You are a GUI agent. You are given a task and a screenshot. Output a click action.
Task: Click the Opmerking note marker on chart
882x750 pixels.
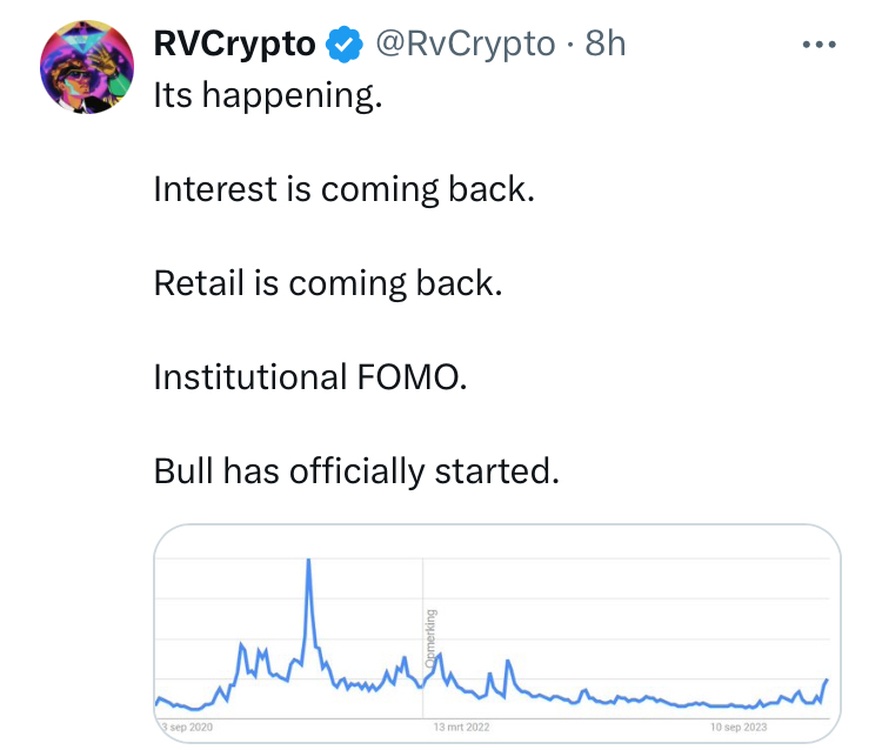point(430,639)
